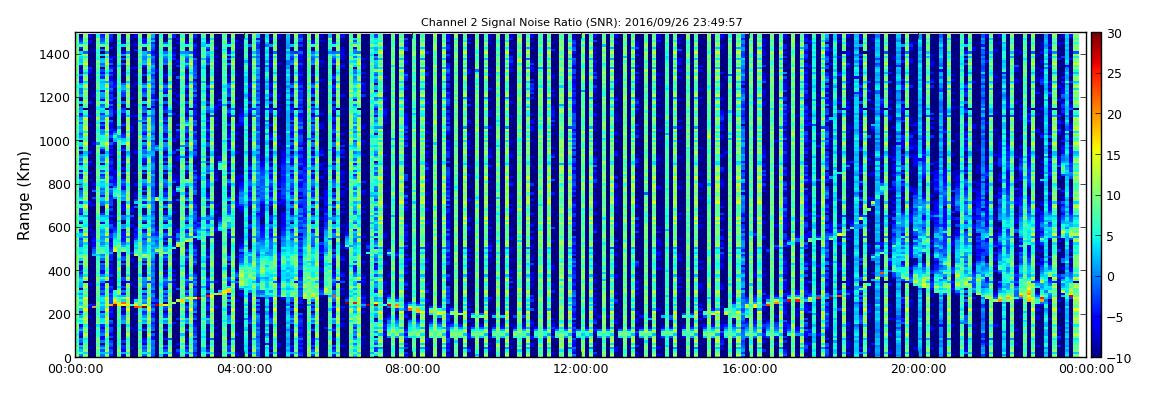Click the colorbar tick label '25'

(x=1113, y=74)
